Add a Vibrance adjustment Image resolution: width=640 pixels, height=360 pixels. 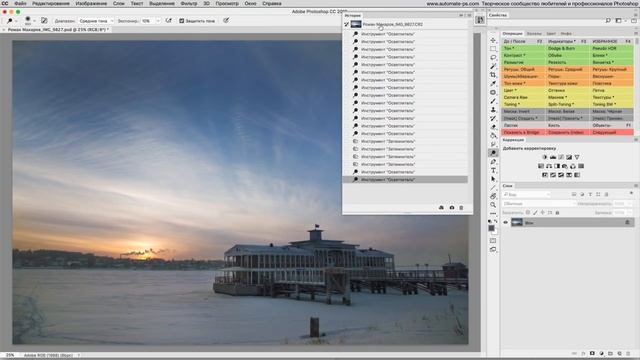point(577,157)
